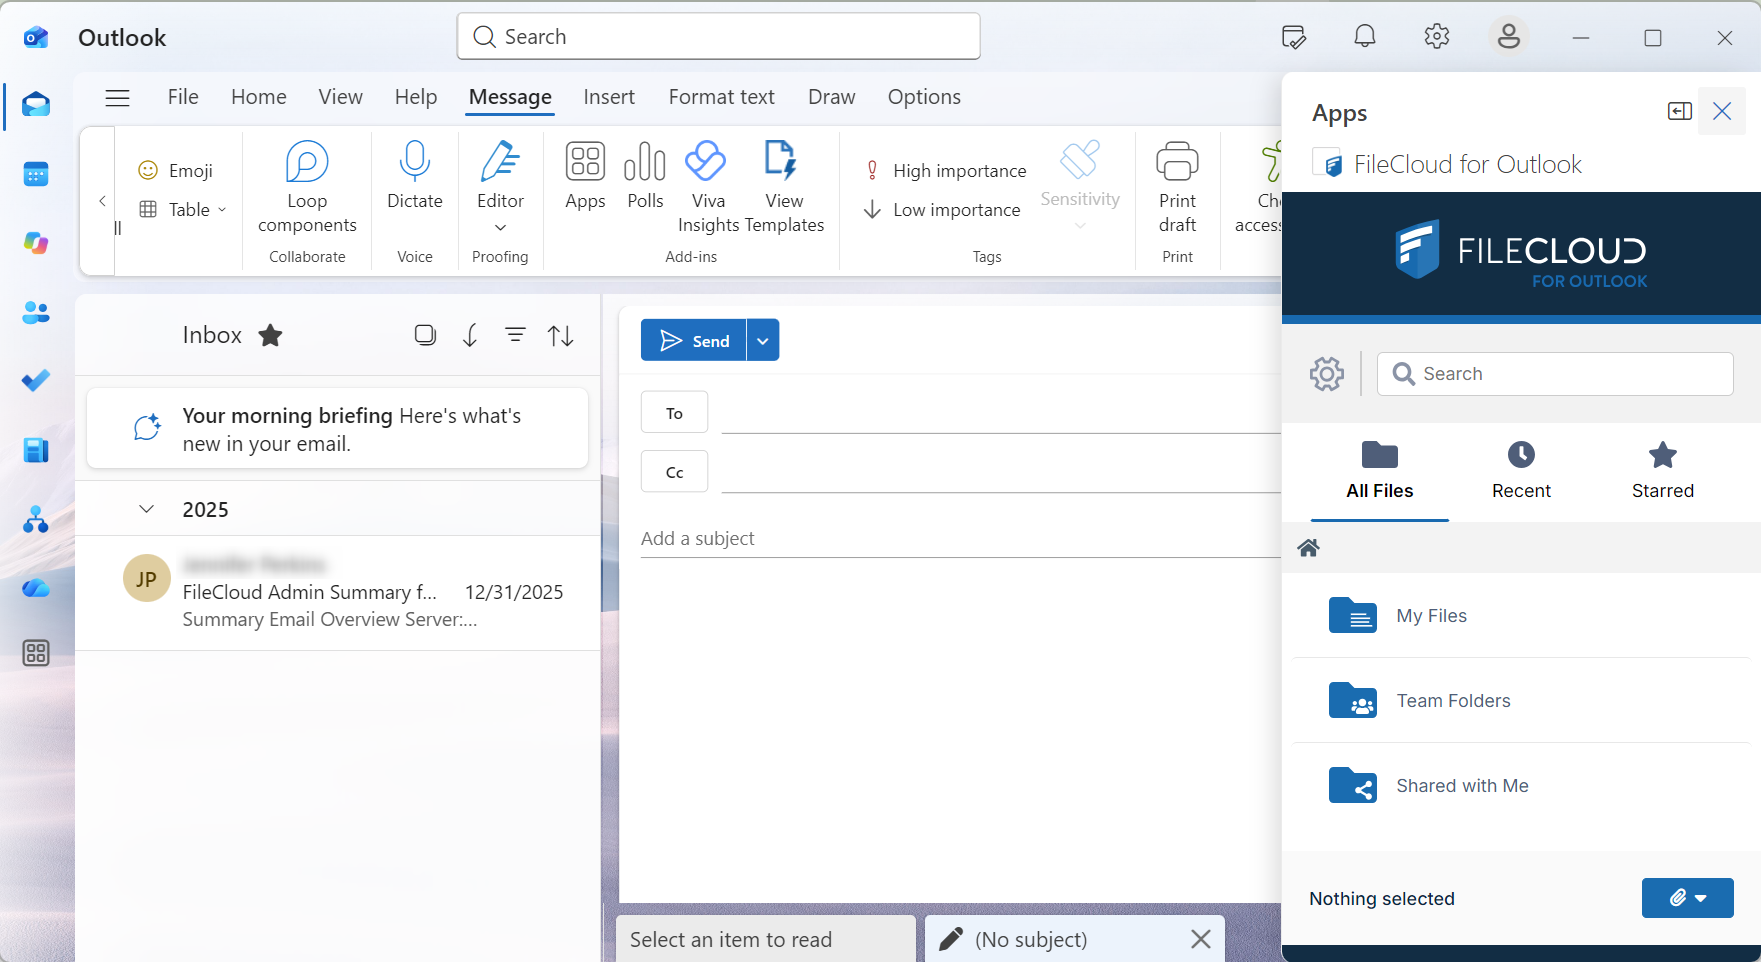Open OneDrive cloud icon in left rail
1761x962 pixels.
tap(36, 588)
